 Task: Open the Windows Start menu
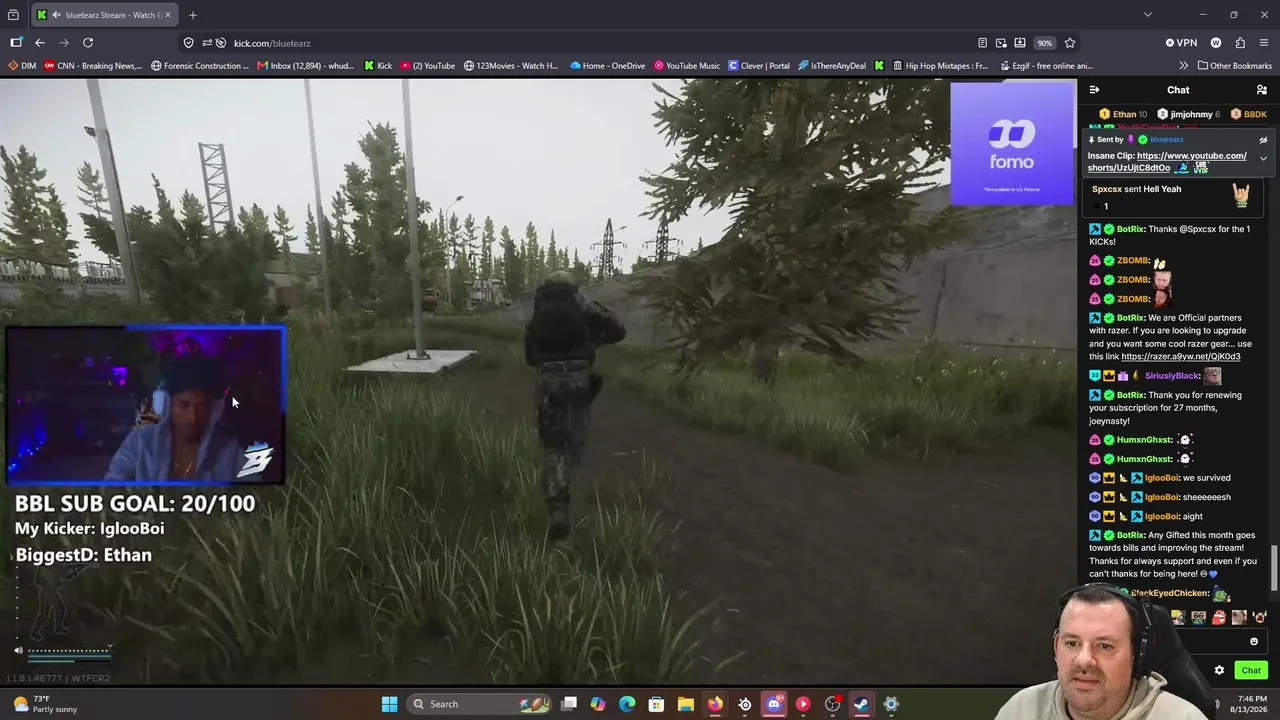pos(389,704)
